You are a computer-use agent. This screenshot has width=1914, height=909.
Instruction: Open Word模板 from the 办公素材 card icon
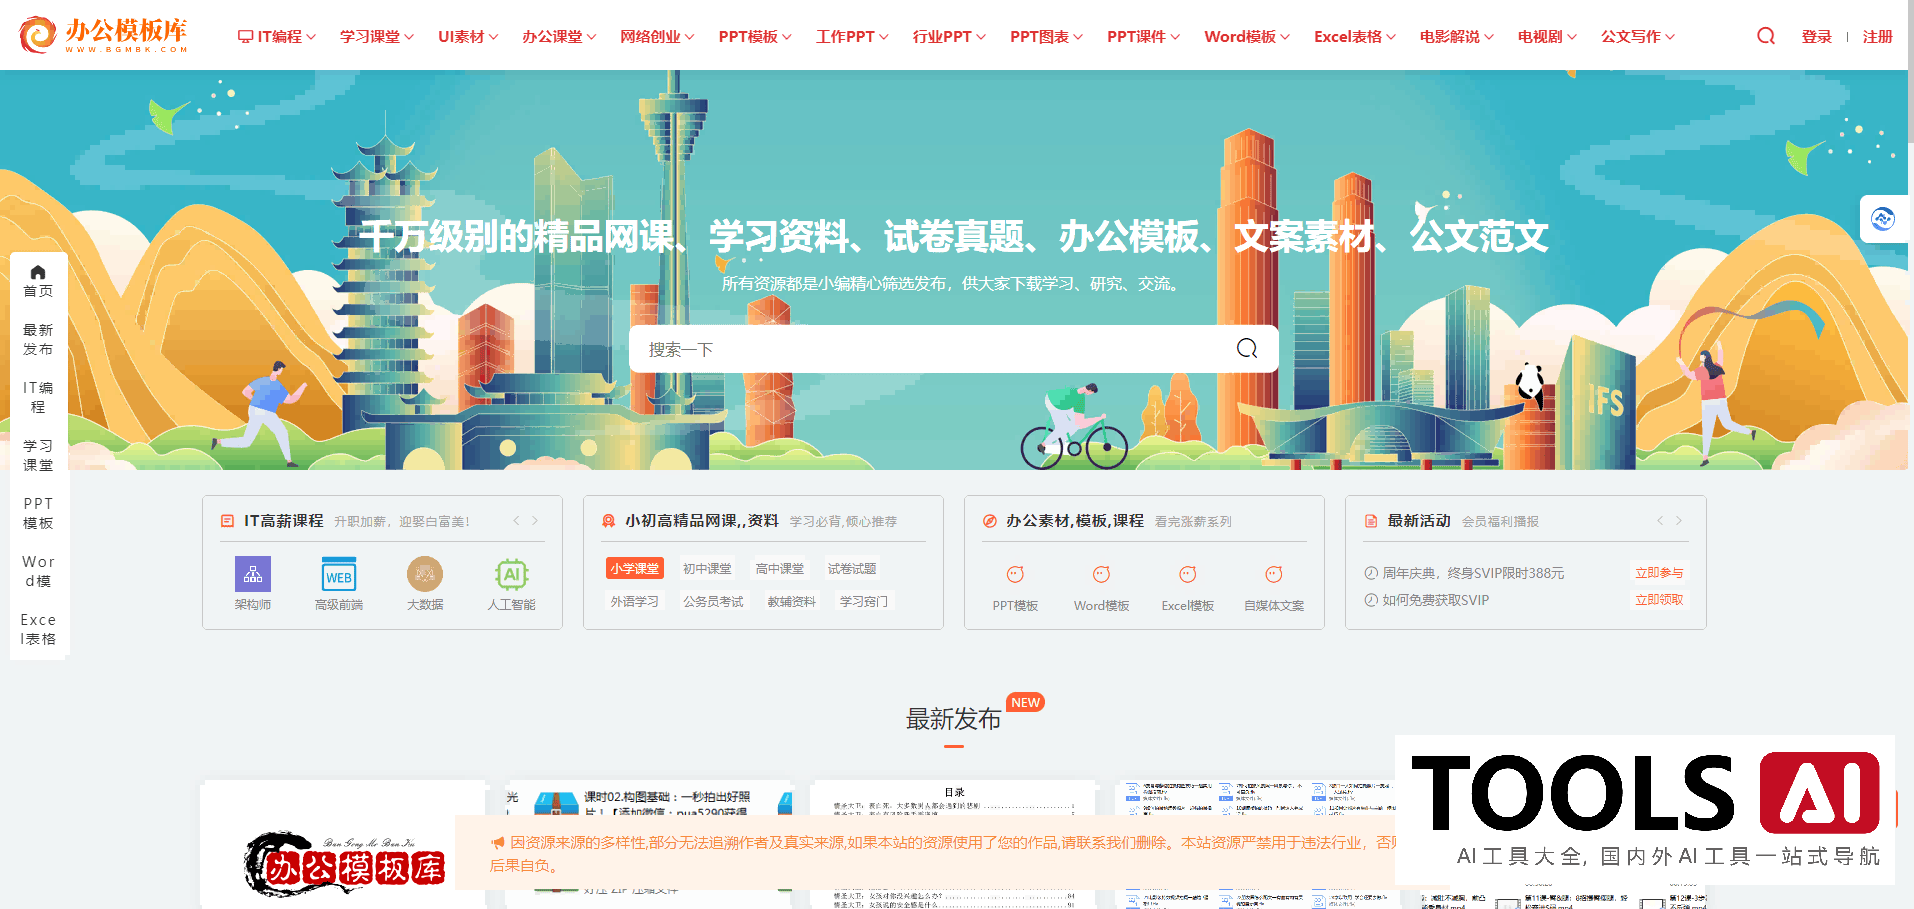click(x=1100, y=573)
